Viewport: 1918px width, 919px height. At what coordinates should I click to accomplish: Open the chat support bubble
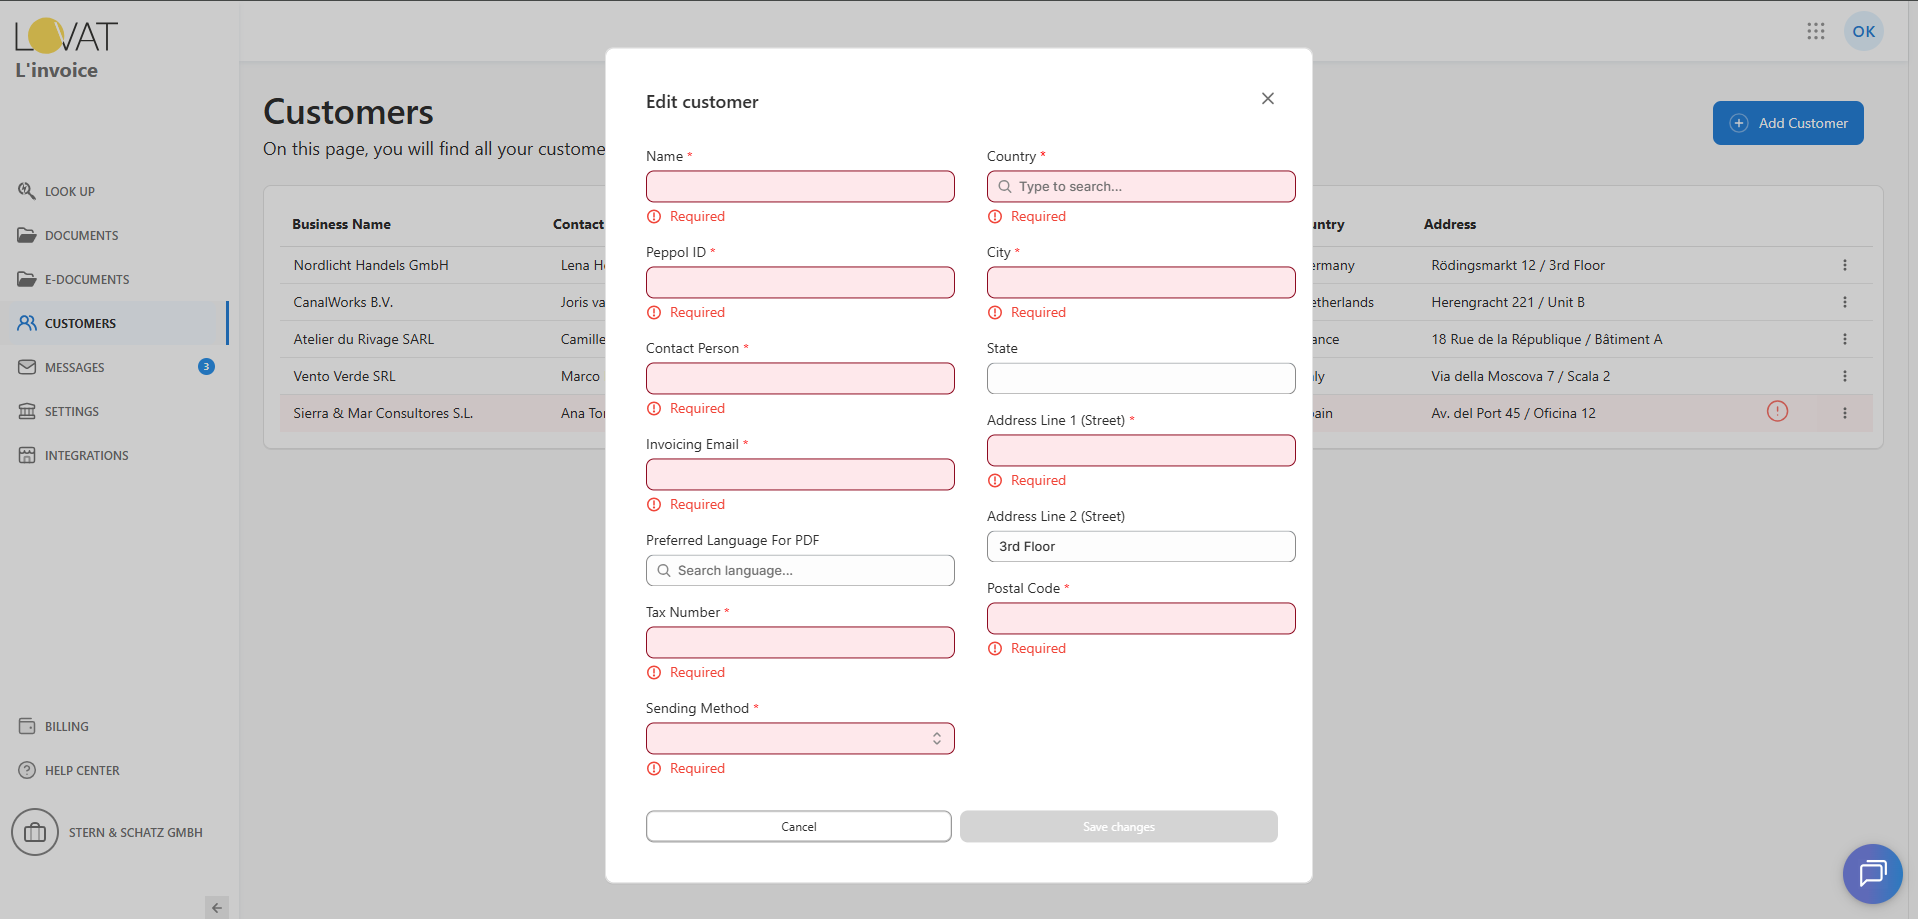(x=1872, y=873)
